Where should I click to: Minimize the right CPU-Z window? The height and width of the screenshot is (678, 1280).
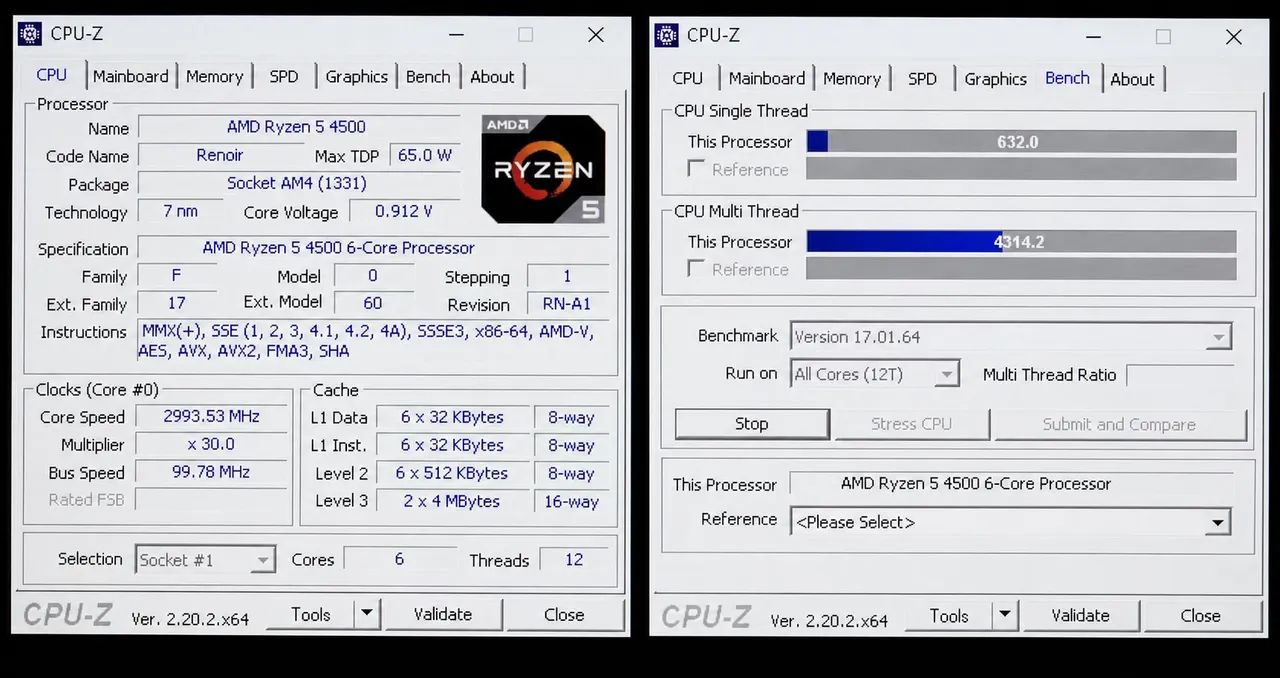(x=1093, y=36)
